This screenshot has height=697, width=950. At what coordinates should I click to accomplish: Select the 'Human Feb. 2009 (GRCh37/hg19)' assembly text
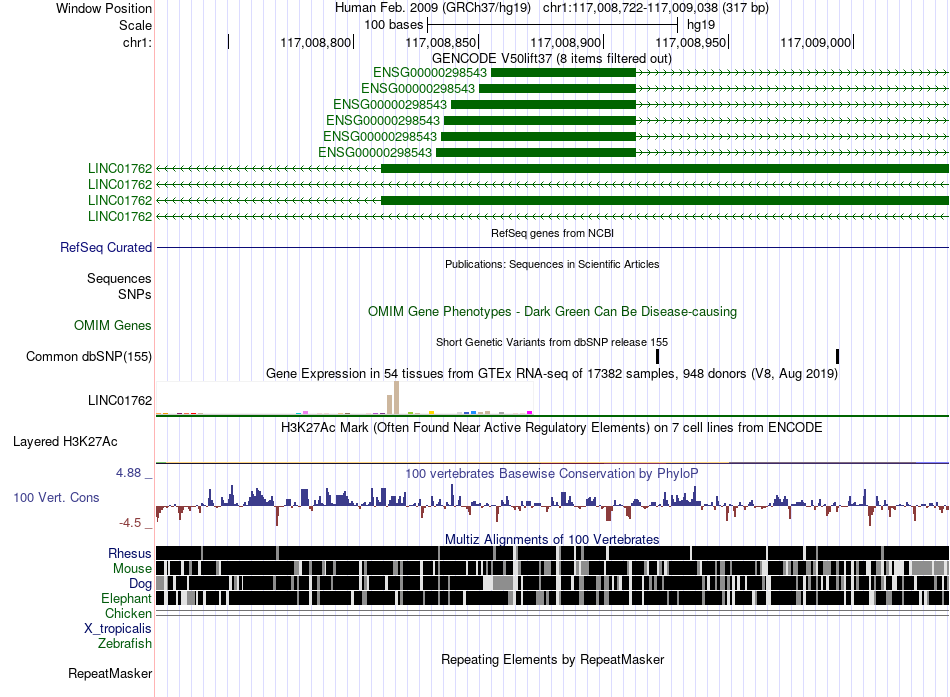[433, 8]
